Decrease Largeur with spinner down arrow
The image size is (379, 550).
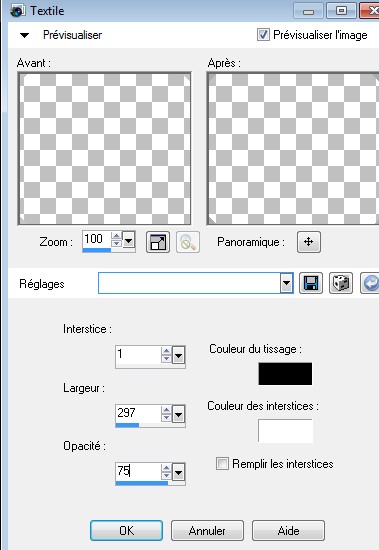click(x=166, y=418)
